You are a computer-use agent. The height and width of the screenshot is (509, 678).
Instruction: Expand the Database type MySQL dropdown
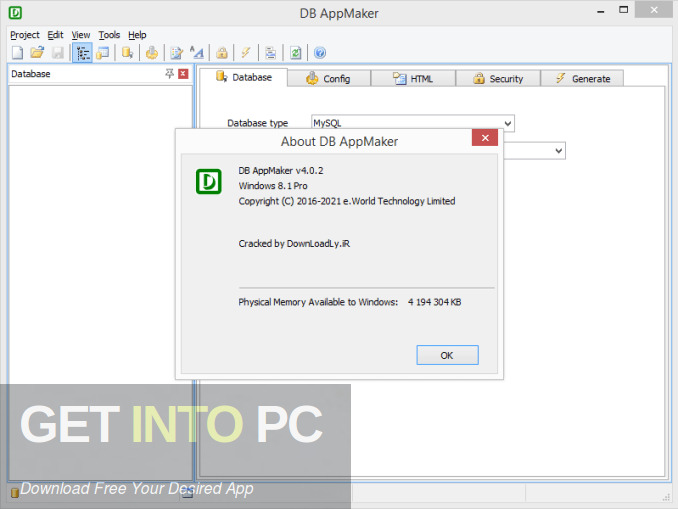508,123
